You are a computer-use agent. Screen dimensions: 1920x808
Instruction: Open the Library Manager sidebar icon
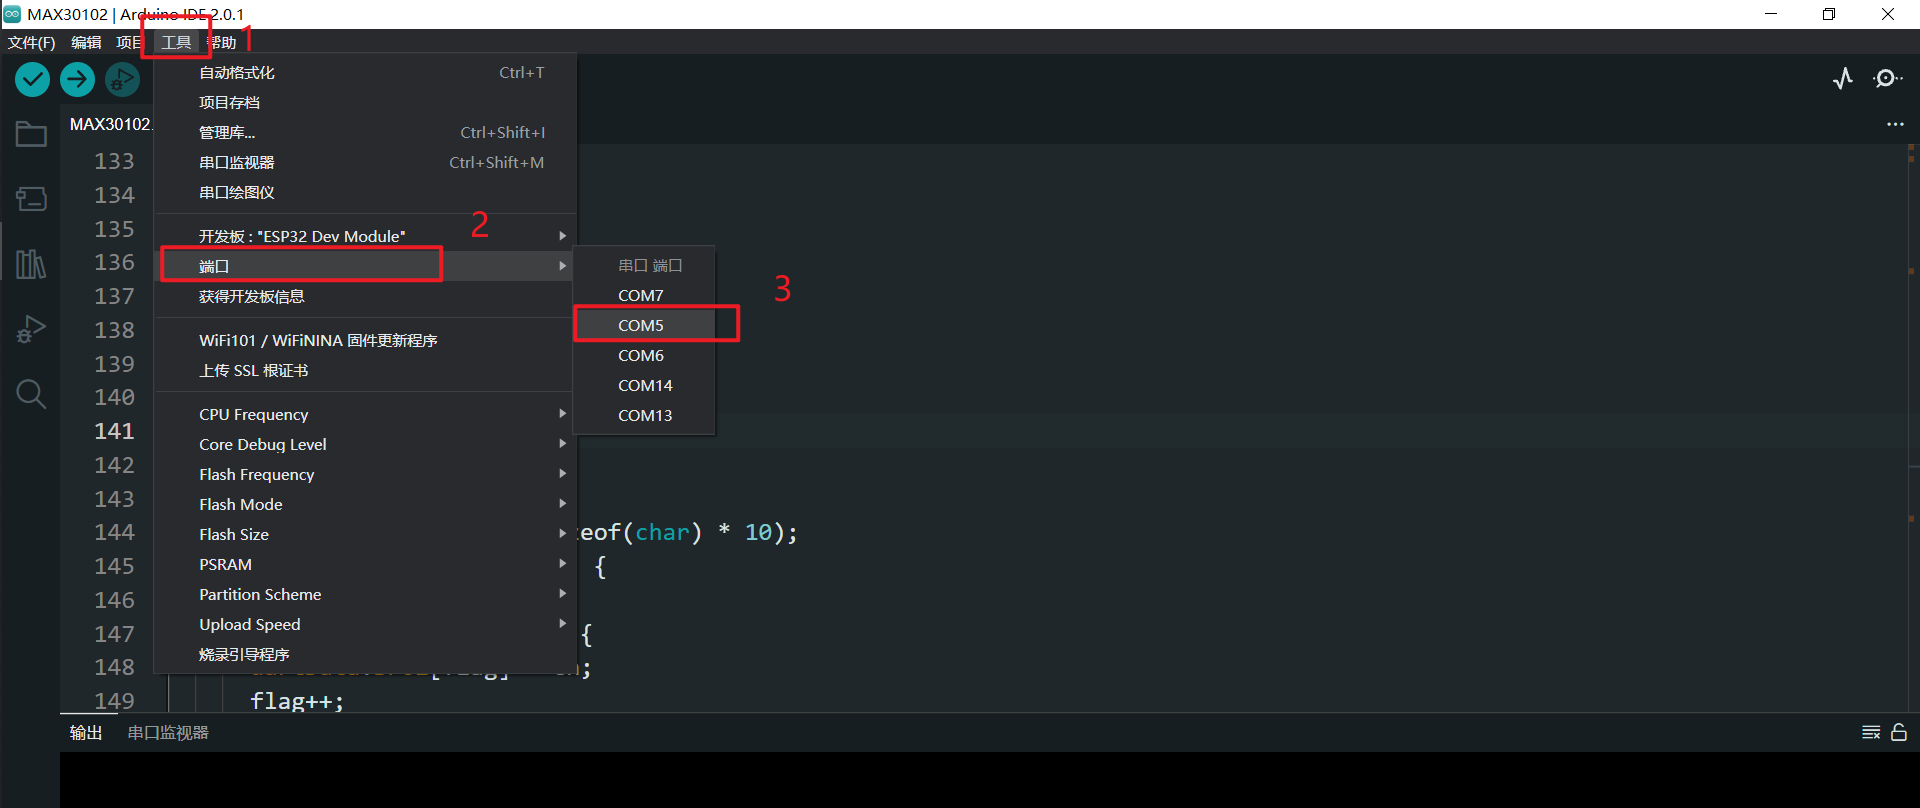coord(31,264)
